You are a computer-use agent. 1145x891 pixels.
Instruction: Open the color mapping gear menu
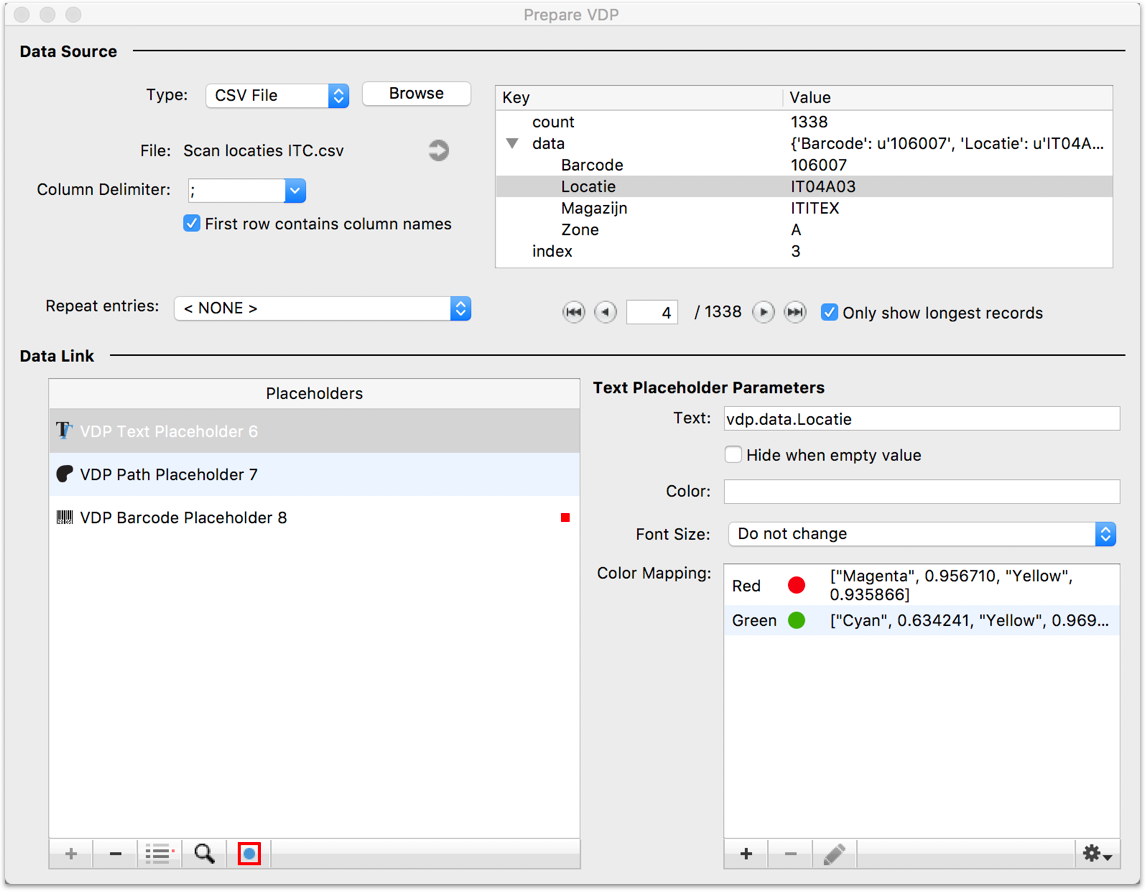tap(1097, 853)
